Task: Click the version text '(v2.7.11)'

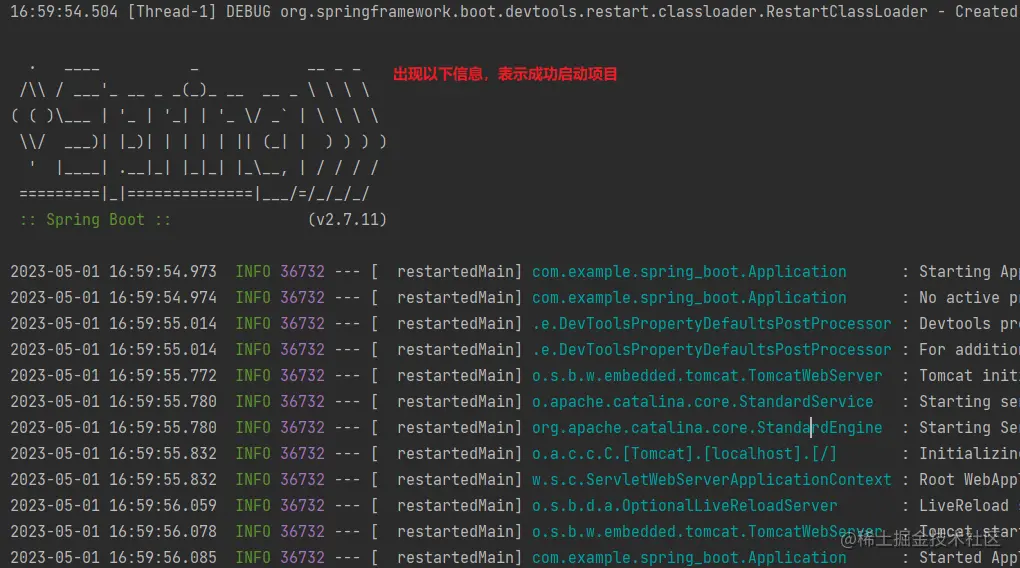Action: [347, 220]
